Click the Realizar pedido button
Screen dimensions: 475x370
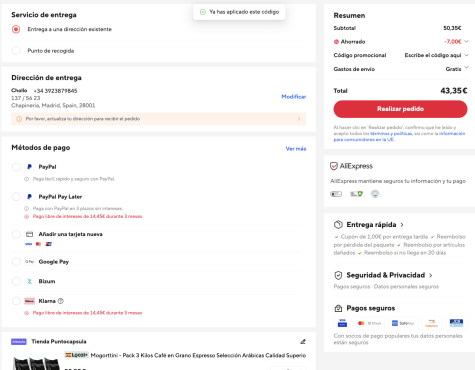400,109
